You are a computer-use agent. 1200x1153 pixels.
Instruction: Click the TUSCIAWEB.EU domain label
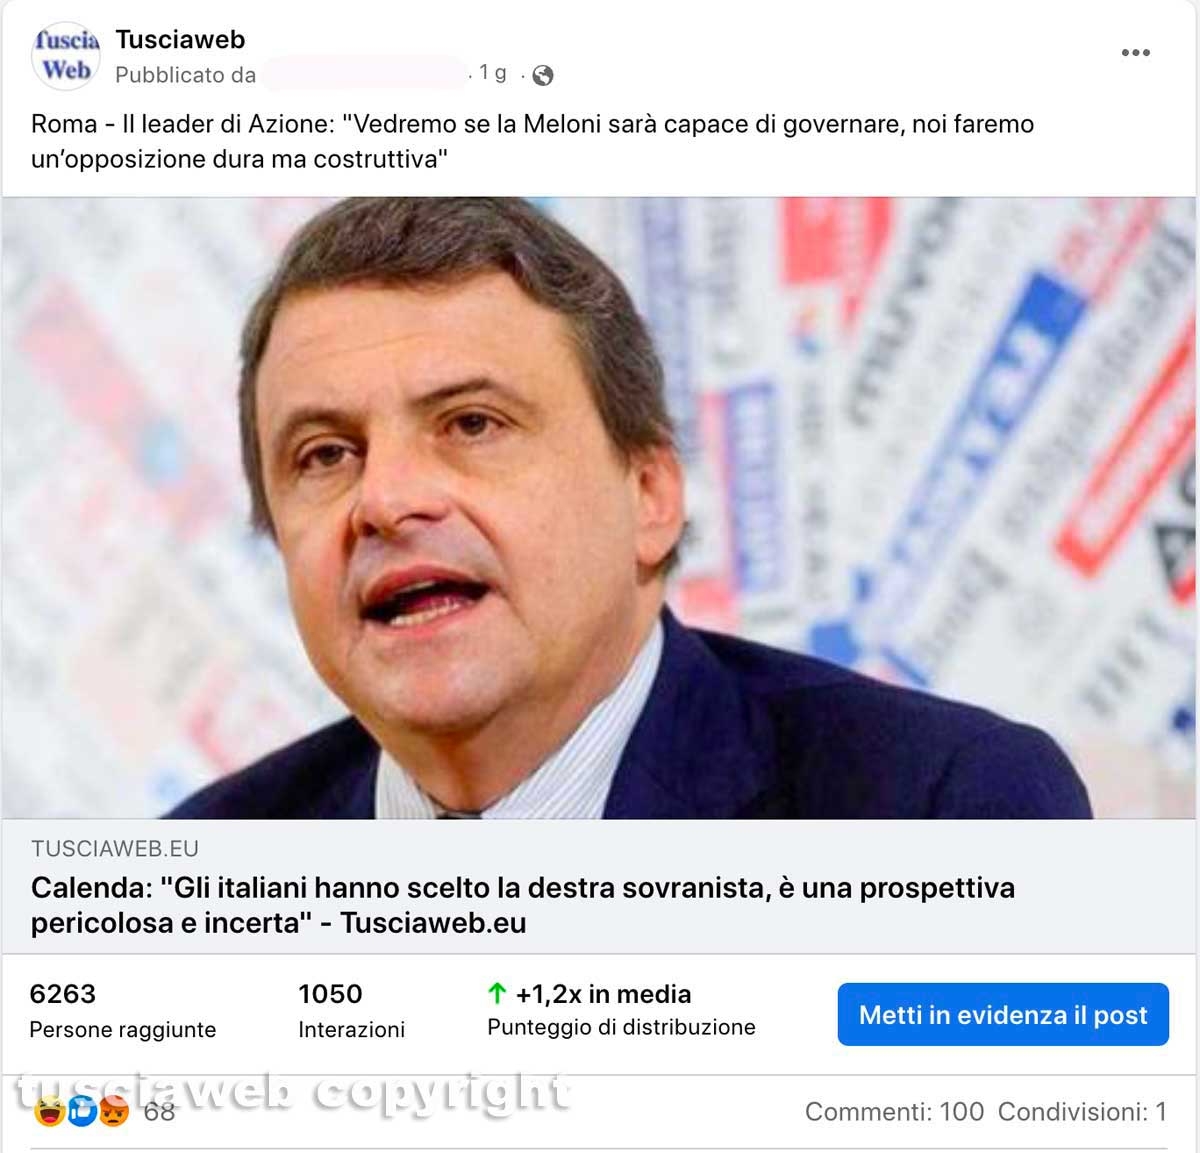coord(115,848)
